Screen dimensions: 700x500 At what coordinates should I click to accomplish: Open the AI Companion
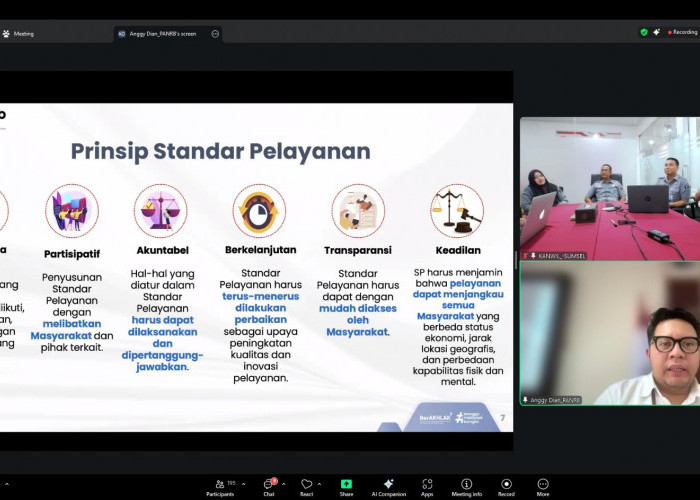(x=388, y=488)
